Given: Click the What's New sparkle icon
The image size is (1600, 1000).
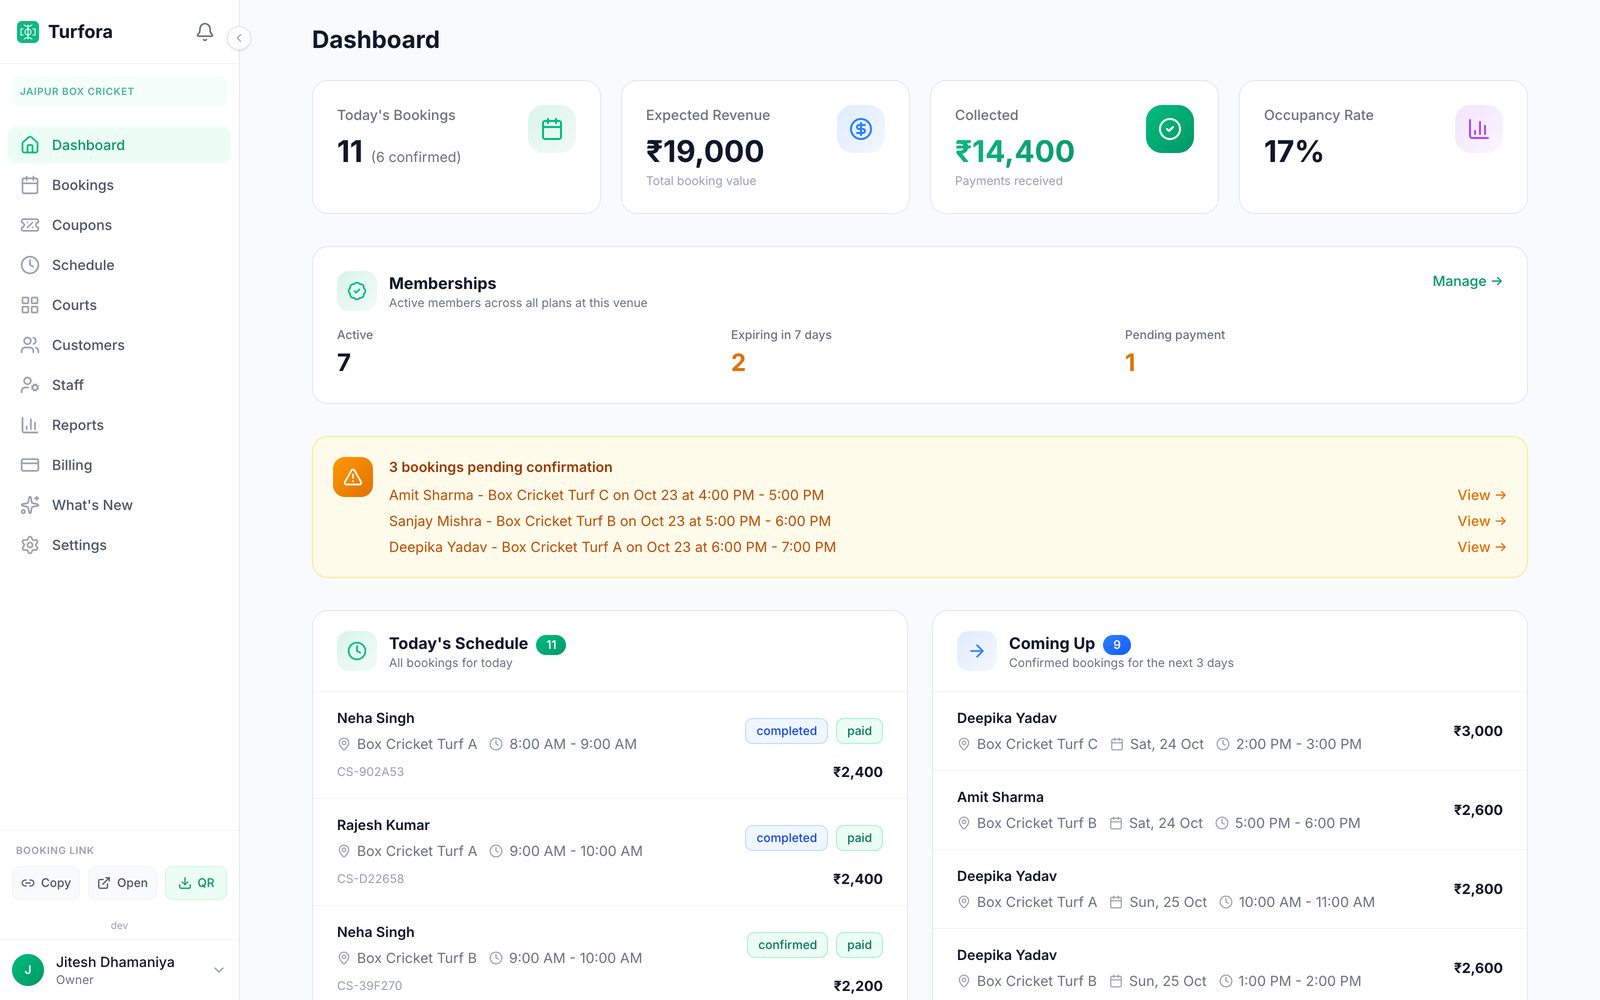Looking at the screenshot, I should pos(30,505).
